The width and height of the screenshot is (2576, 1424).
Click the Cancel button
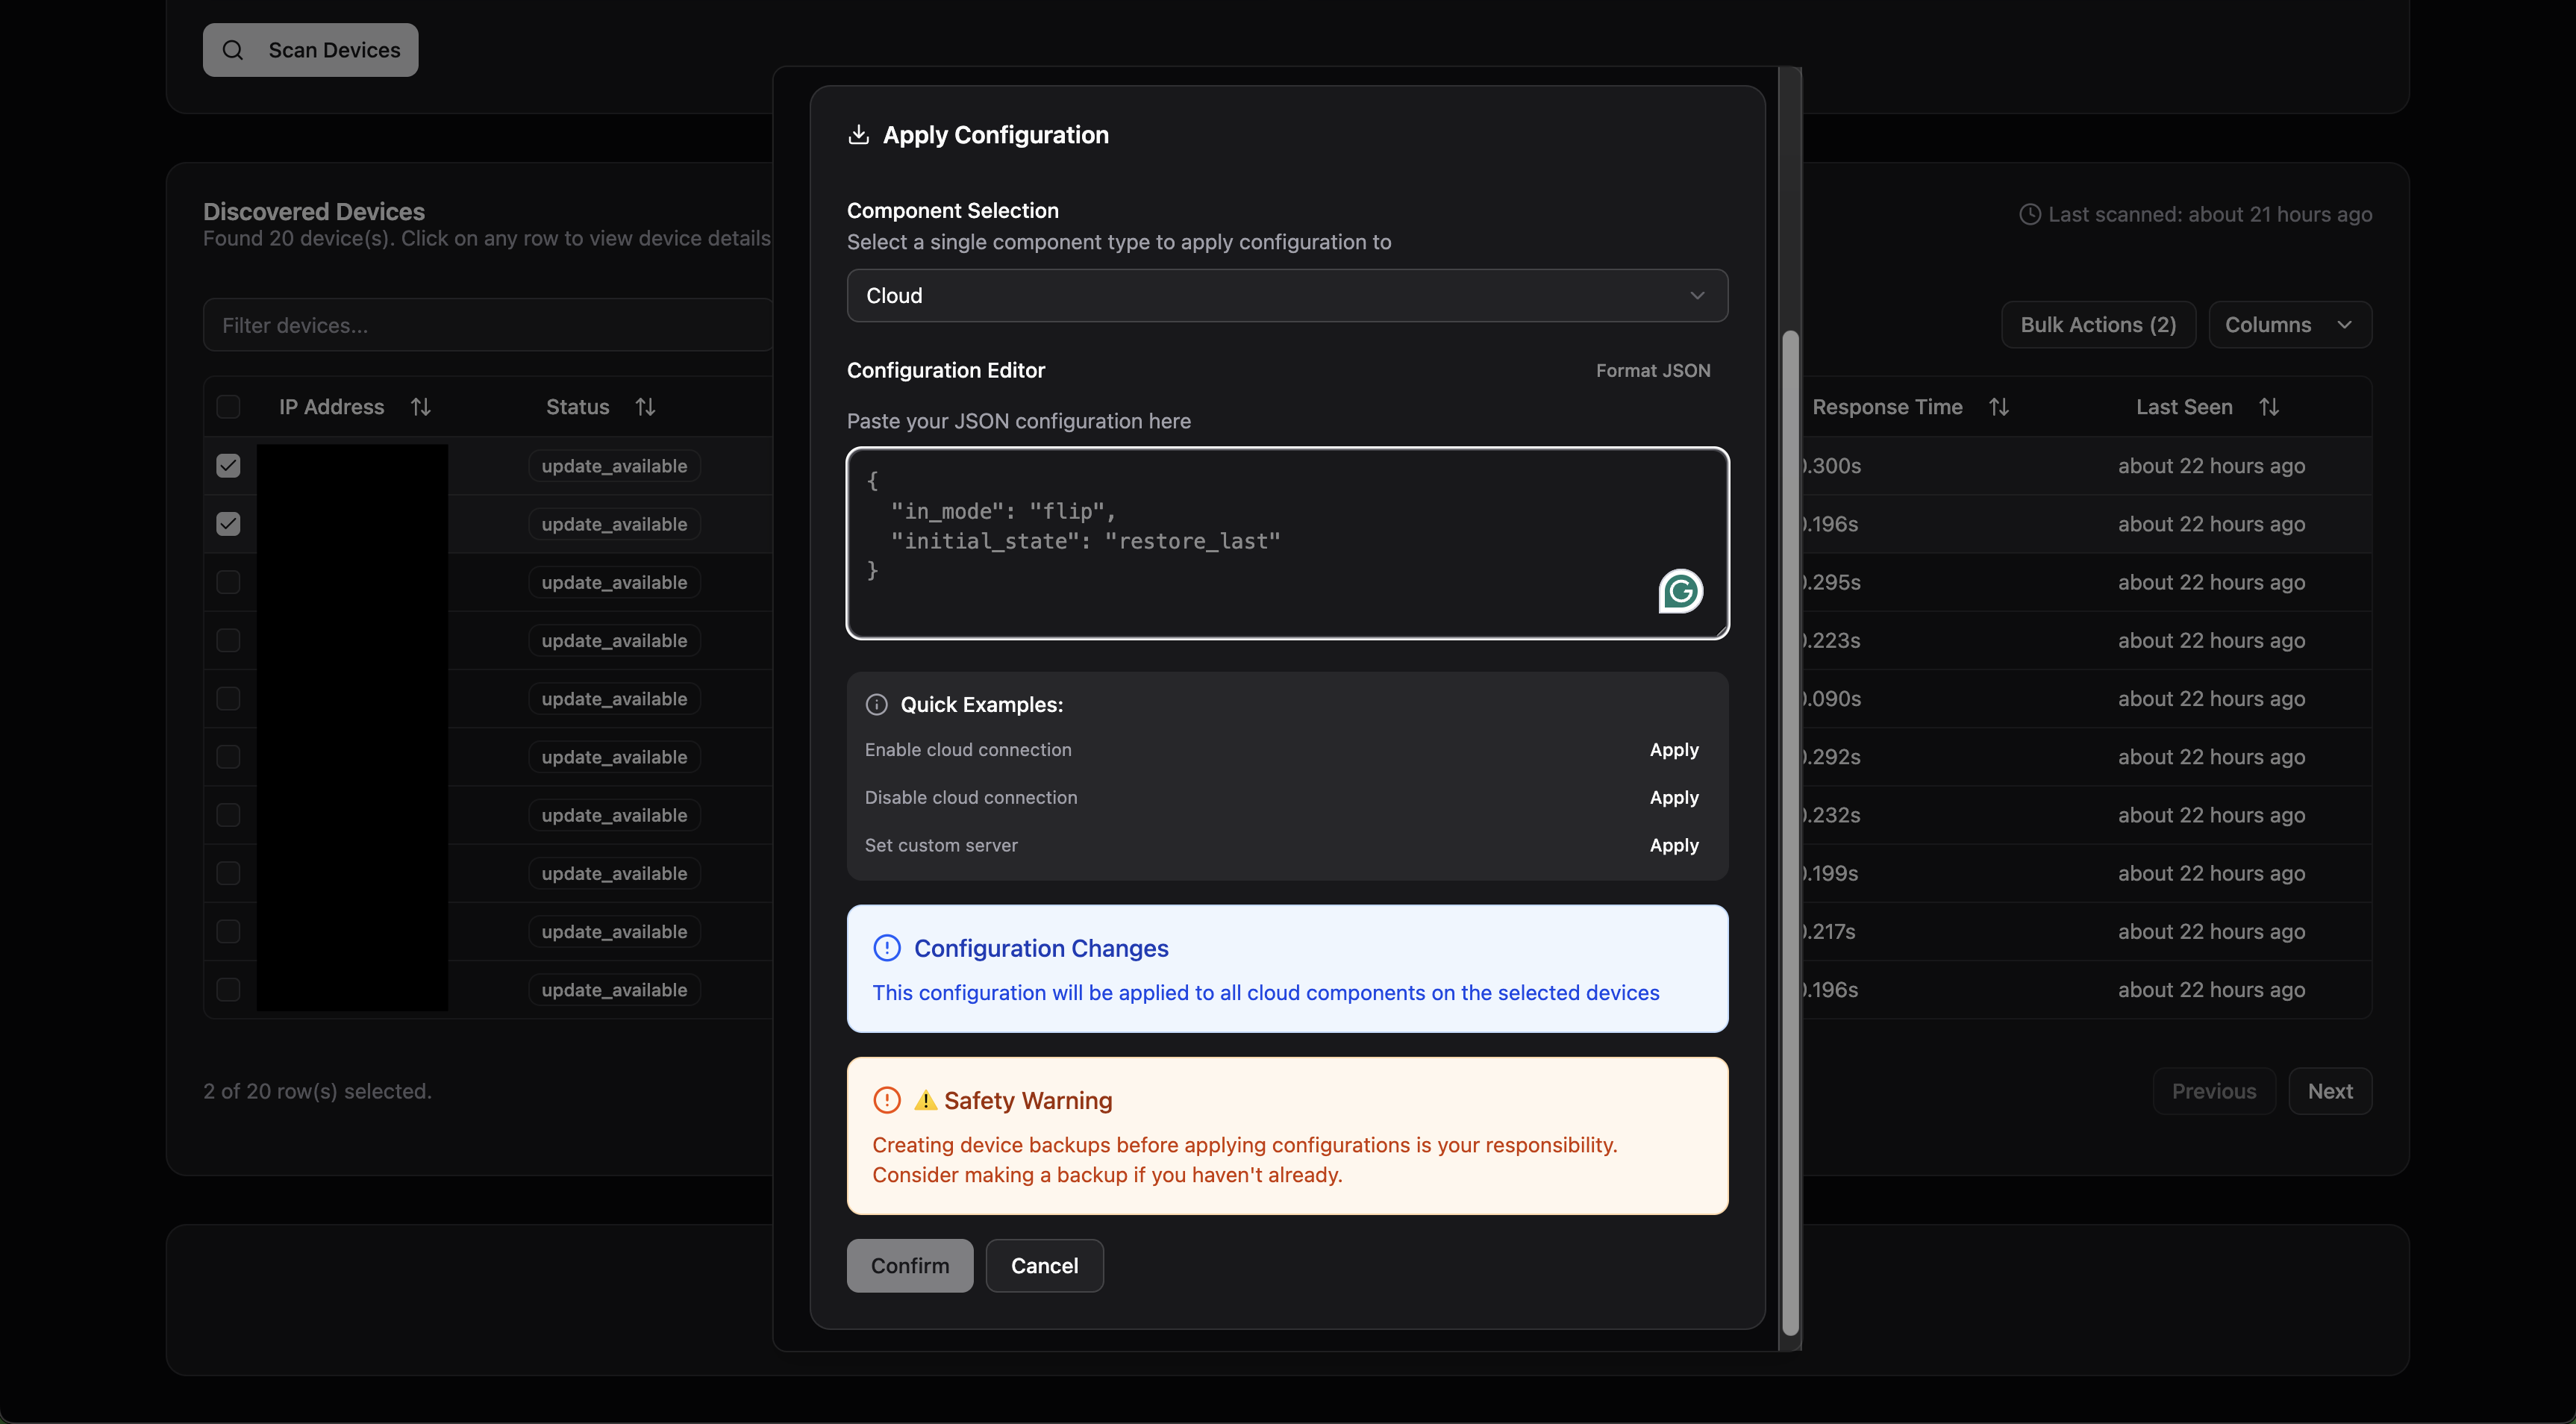click(x=1044, y=1266)
